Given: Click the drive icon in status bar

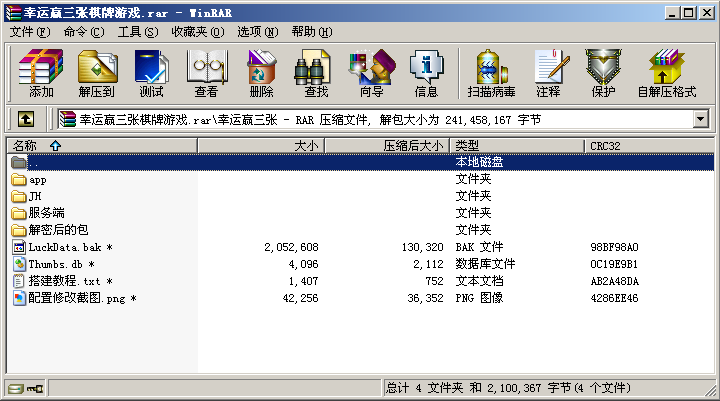Looking at the screenshot, I should point(15,389).
